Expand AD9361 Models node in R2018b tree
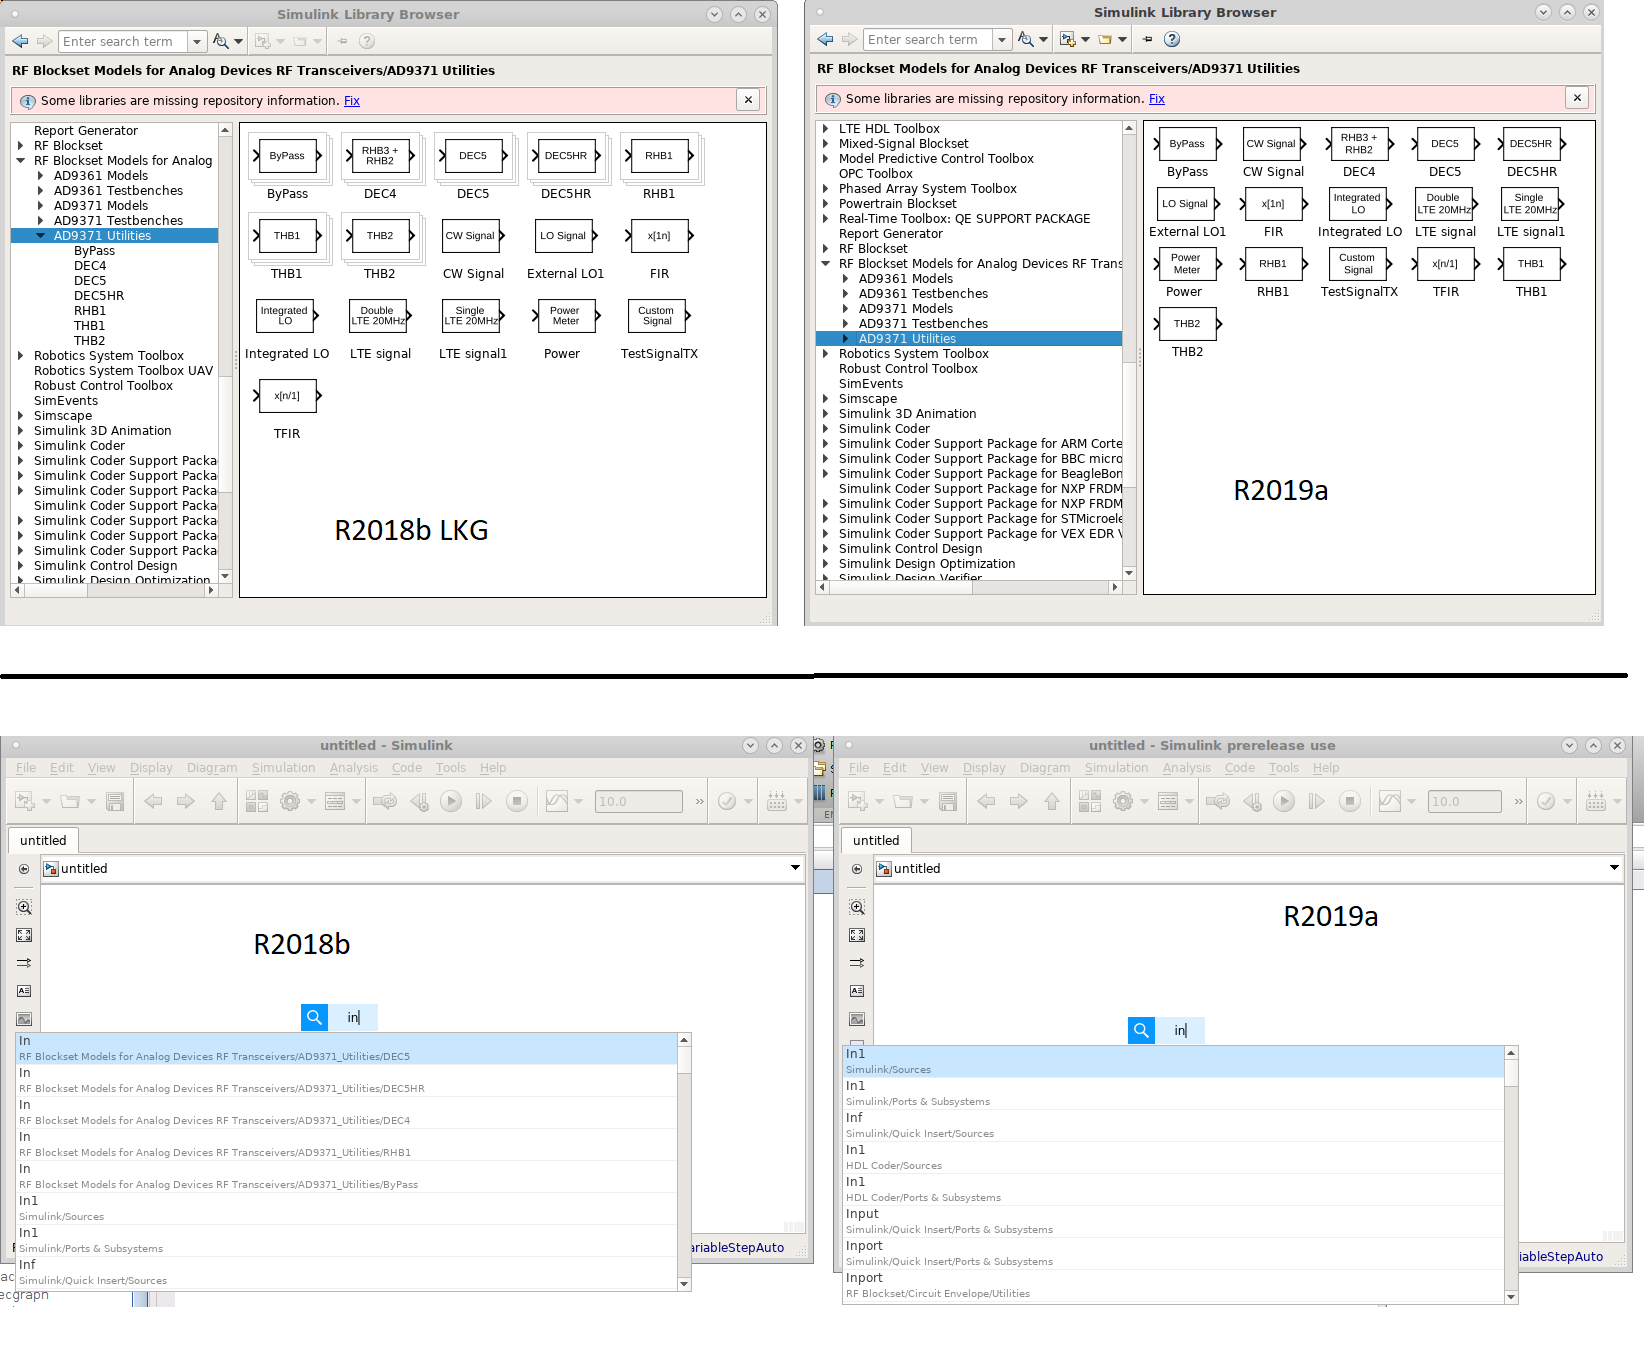This screenshot has width=1644, height=1372. [40, 176]
